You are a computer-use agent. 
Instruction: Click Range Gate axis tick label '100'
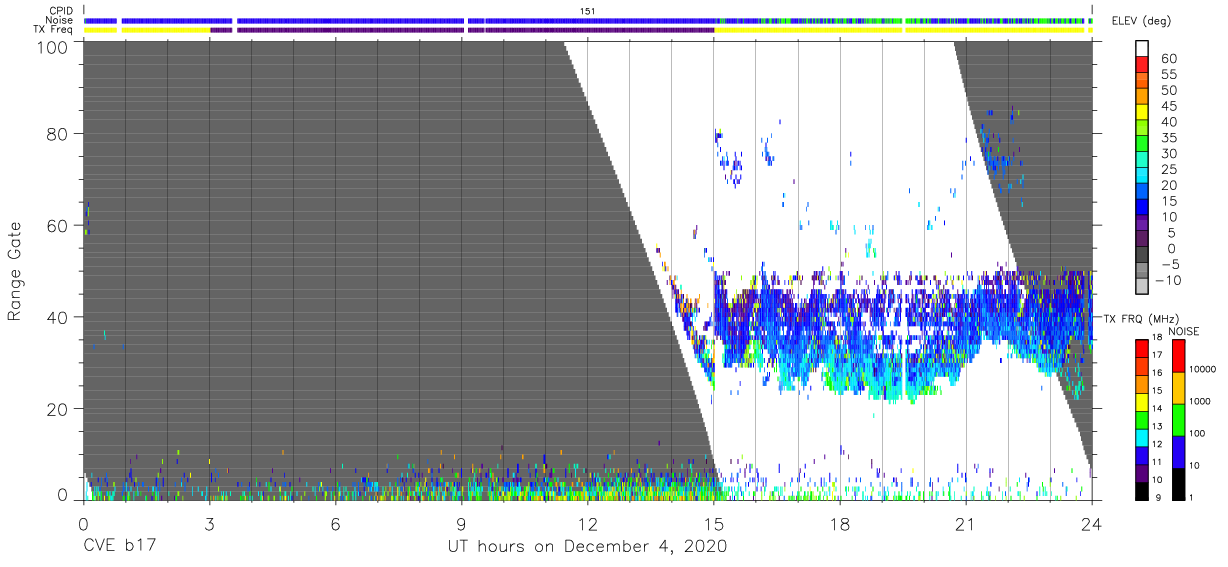tap(52, 46)
